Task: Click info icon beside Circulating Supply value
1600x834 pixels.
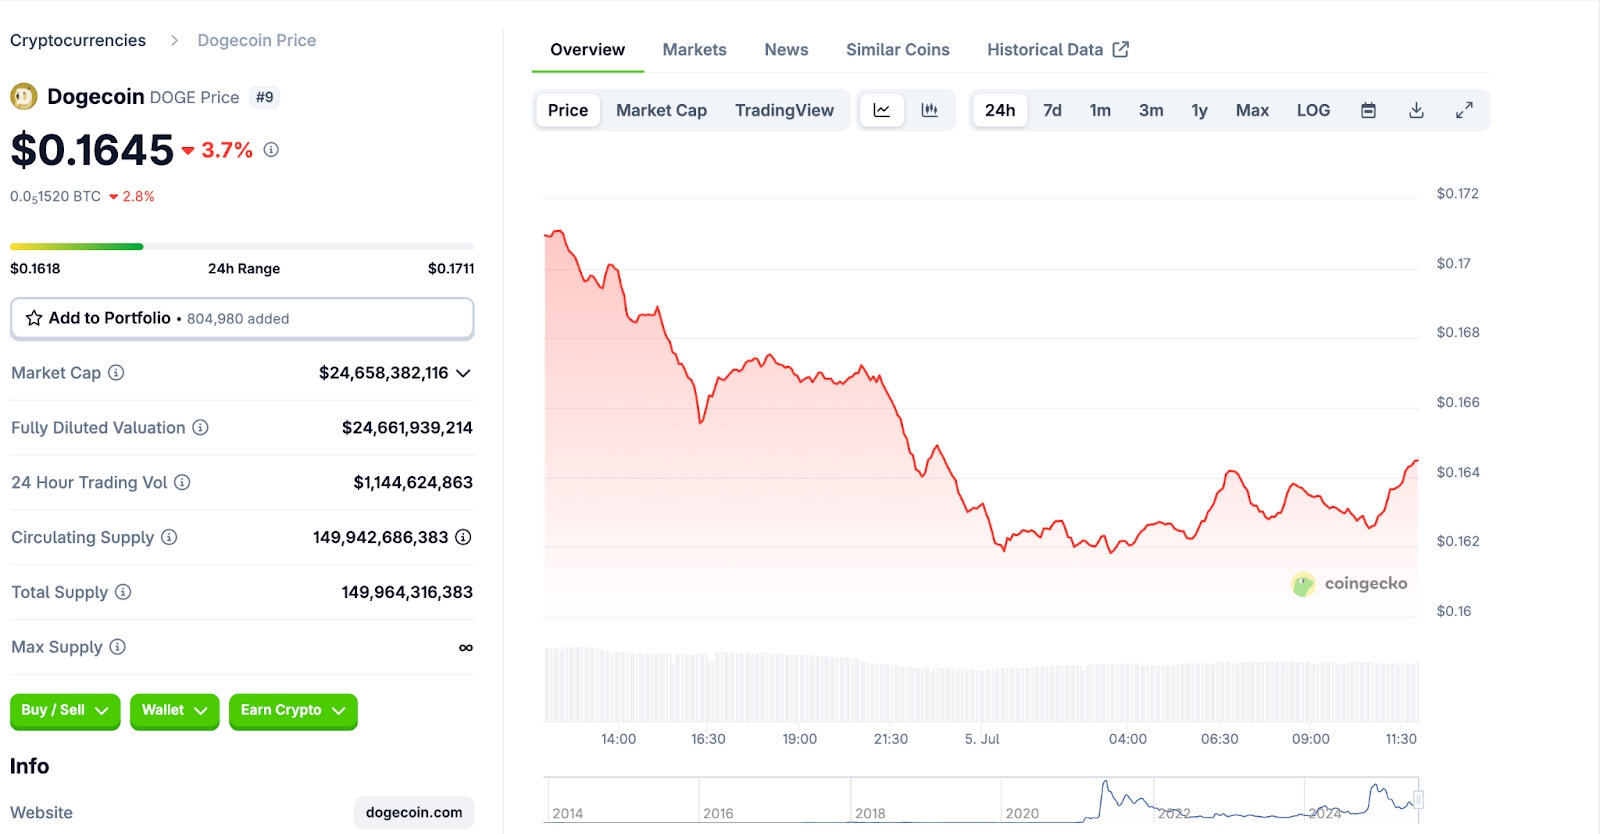Action: pyautogui.click(x=463, y=537)
